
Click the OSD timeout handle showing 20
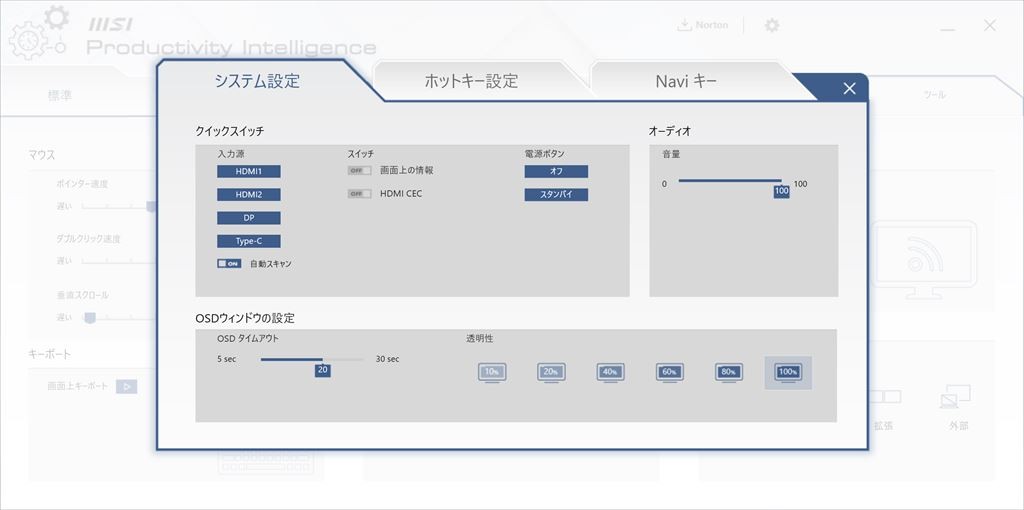pyautogui.click(x=323, y=370)
